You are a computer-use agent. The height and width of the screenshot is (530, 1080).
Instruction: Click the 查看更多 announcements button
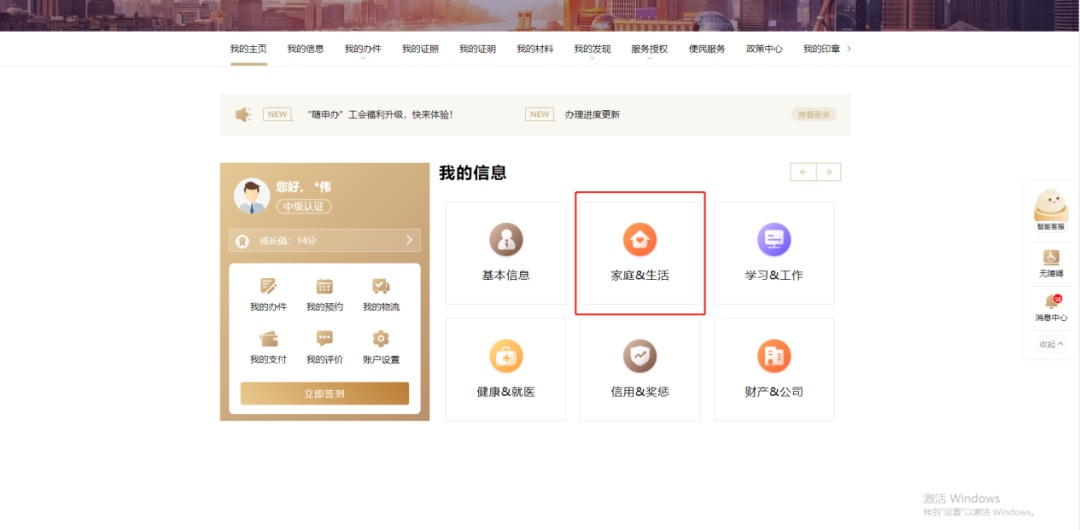point(813,115)
